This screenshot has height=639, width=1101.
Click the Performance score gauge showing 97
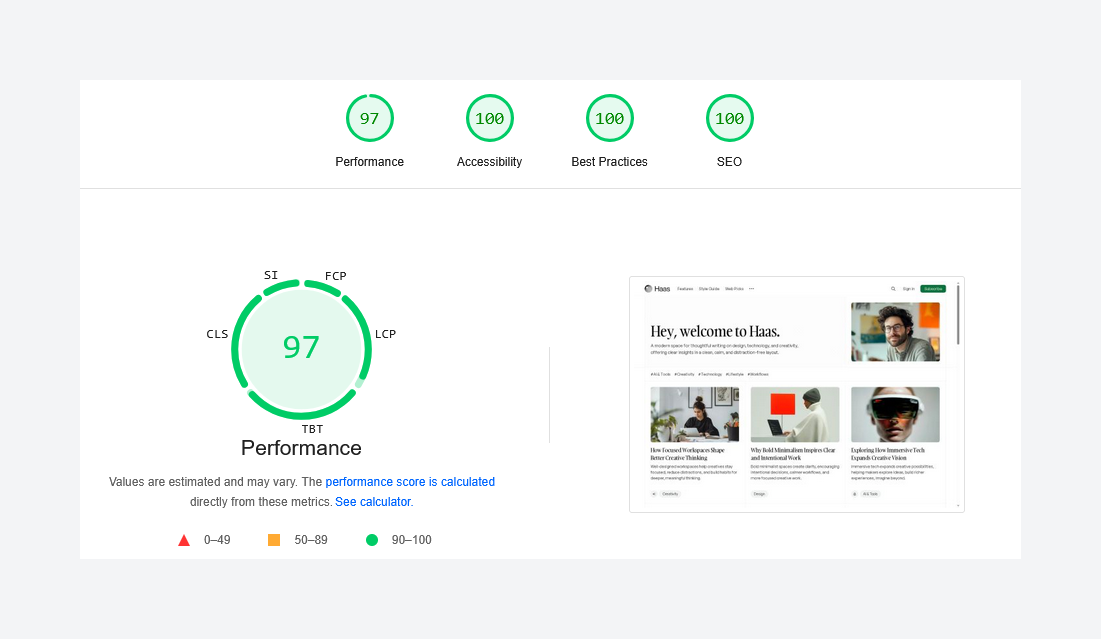(370, 117)
